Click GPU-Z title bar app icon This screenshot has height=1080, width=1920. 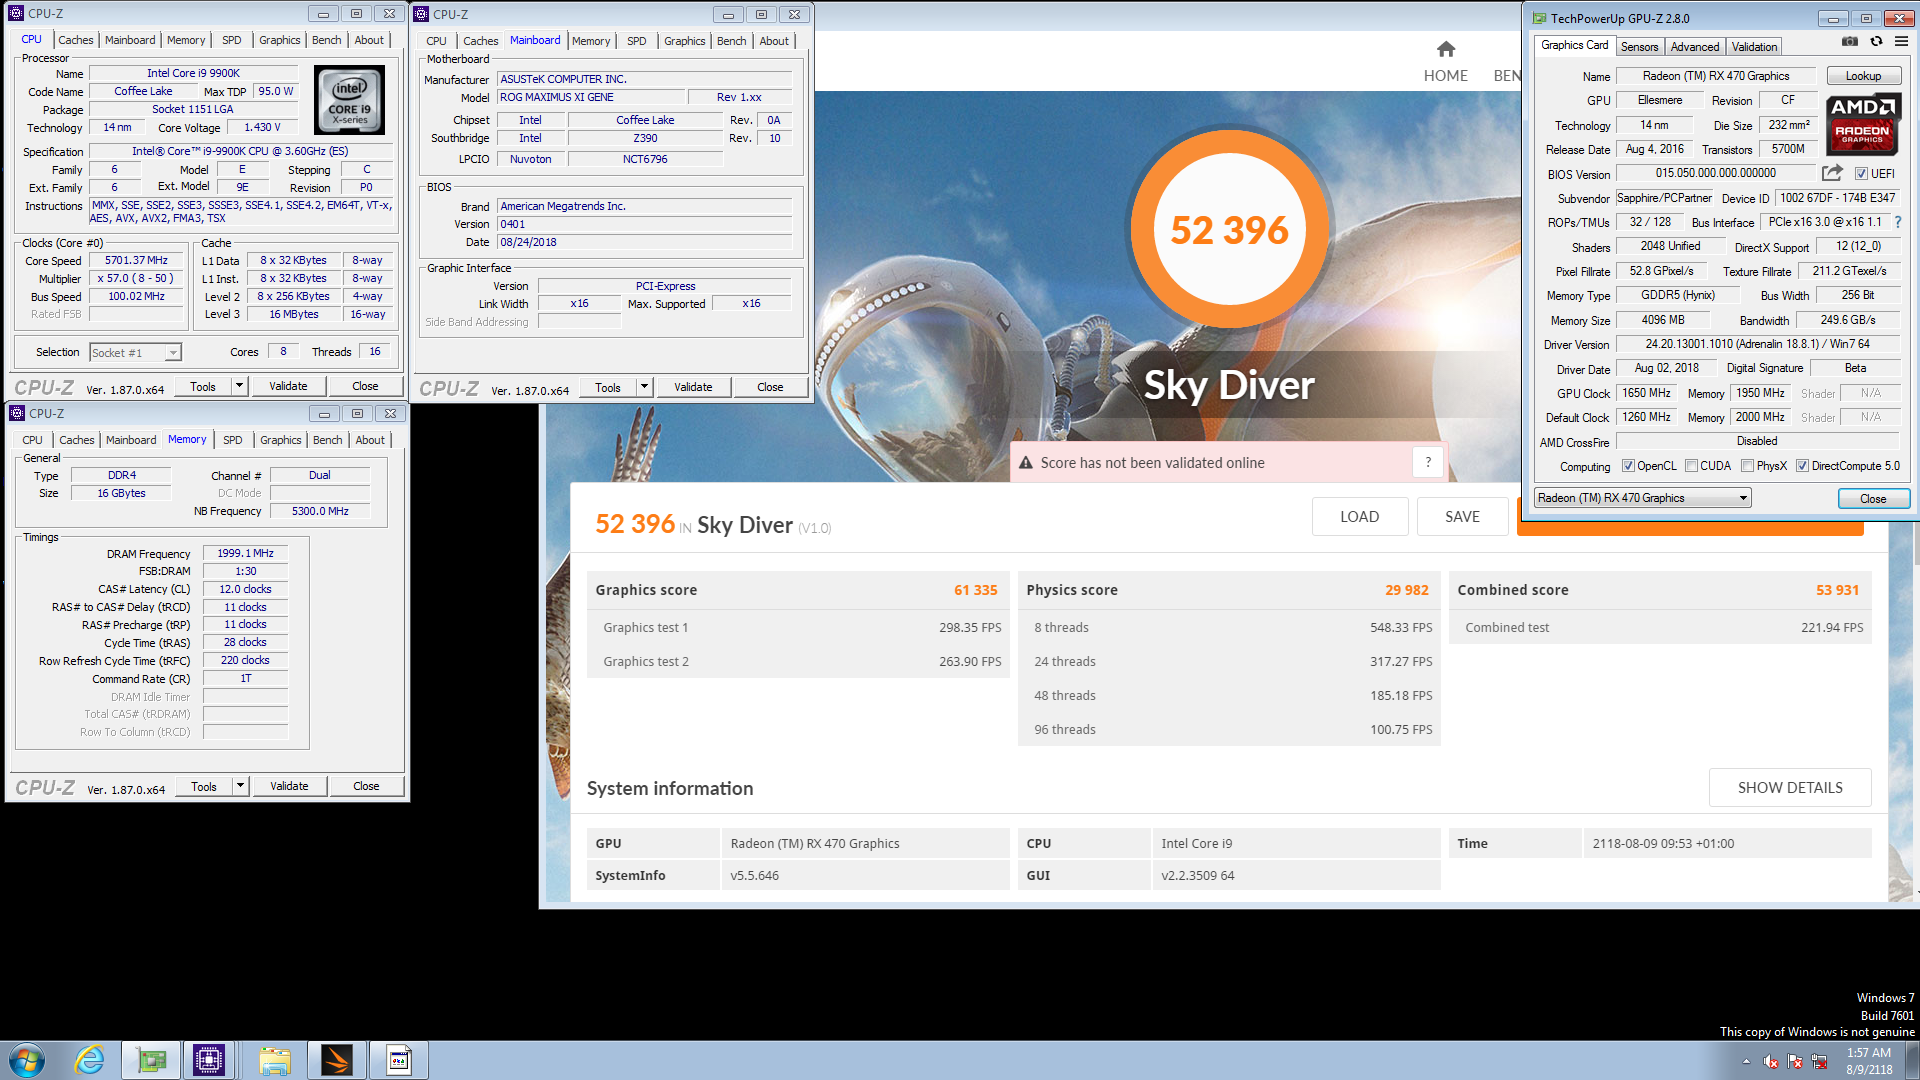pyautogui.click(x=1539, y=18)
